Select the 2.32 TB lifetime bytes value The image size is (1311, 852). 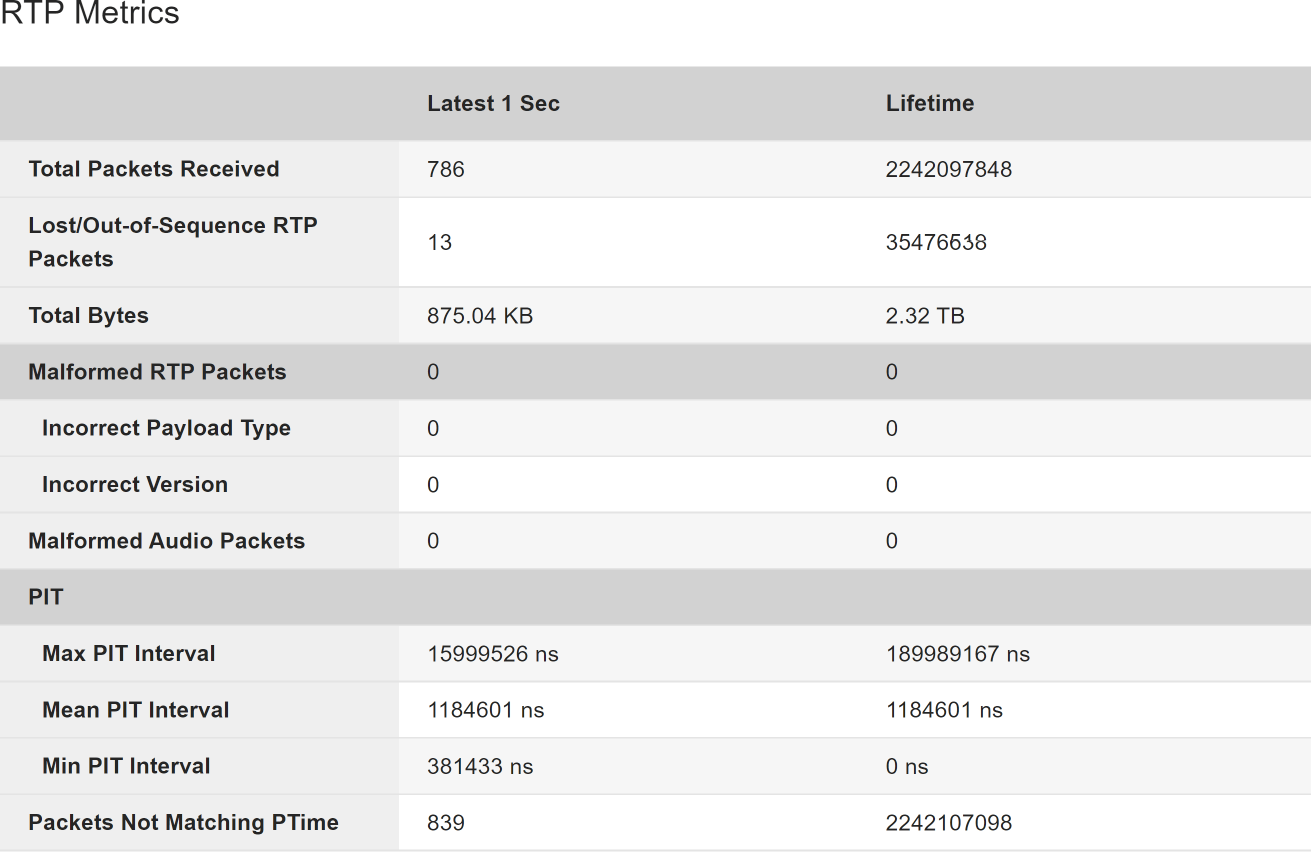[x=925, y=316]
